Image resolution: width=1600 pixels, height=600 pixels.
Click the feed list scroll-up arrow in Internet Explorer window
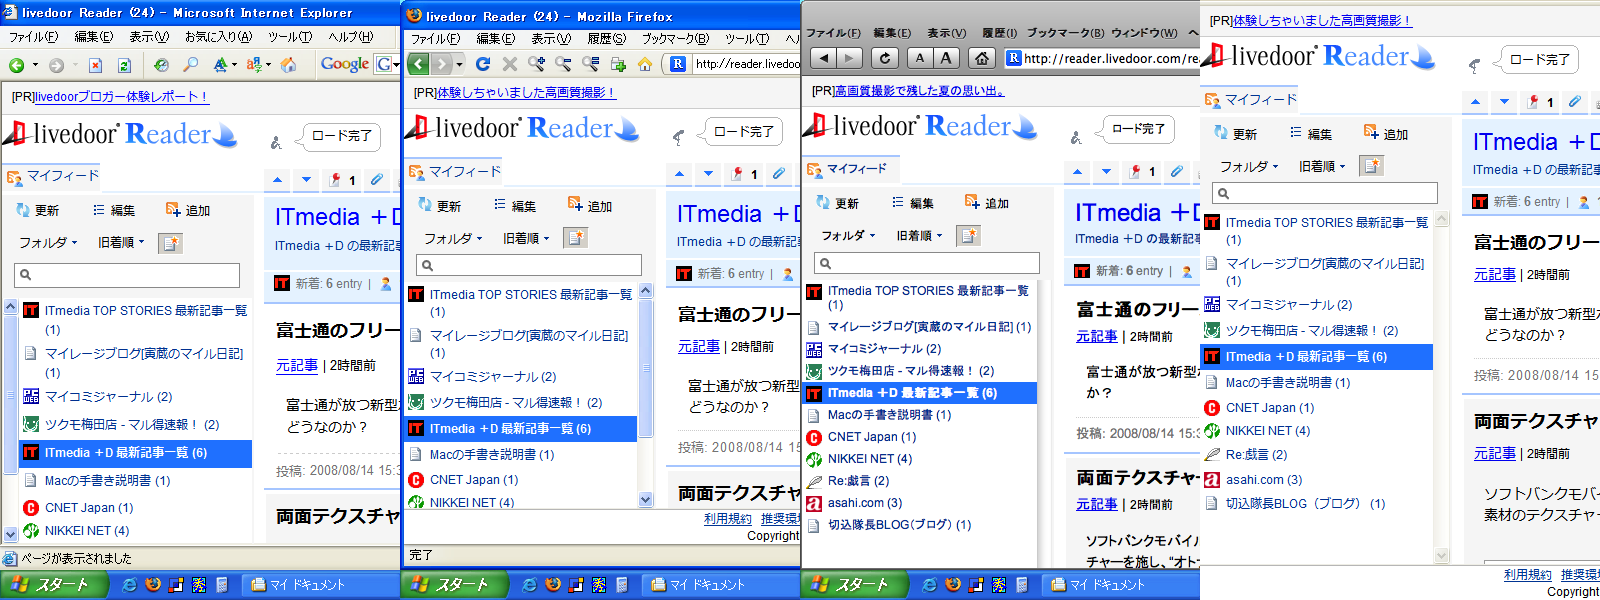10,308
